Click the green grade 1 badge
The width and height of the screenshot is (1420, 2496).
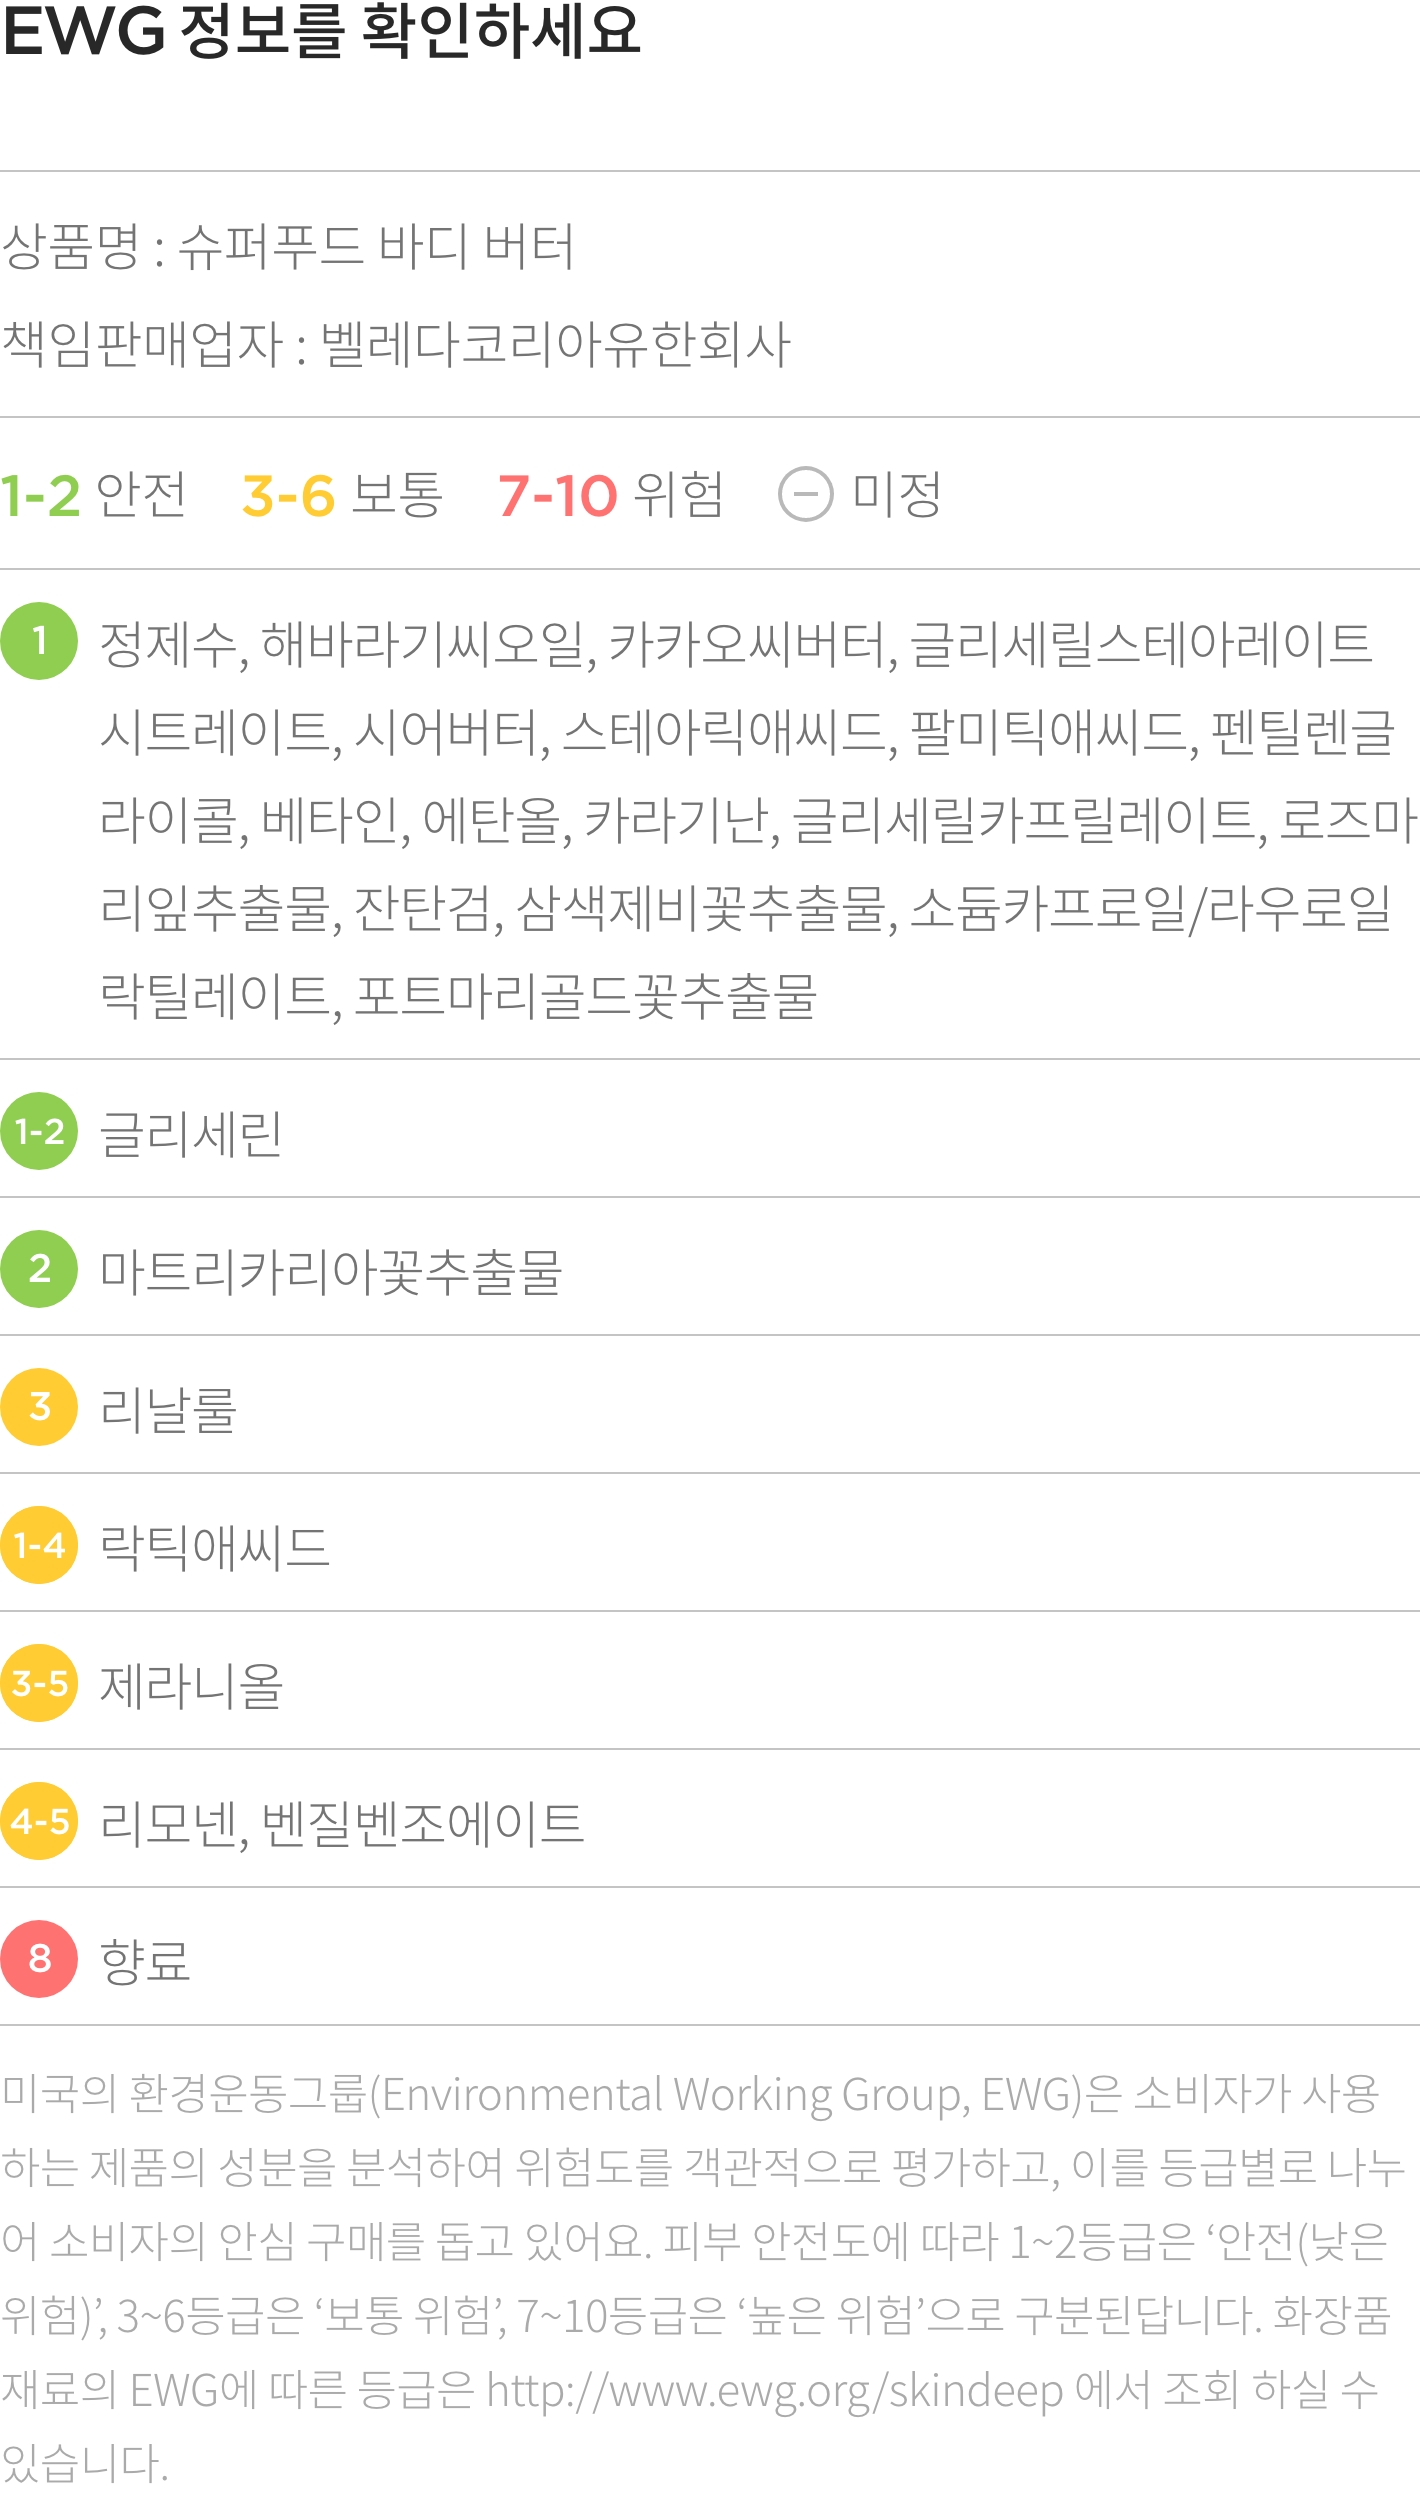39,641
